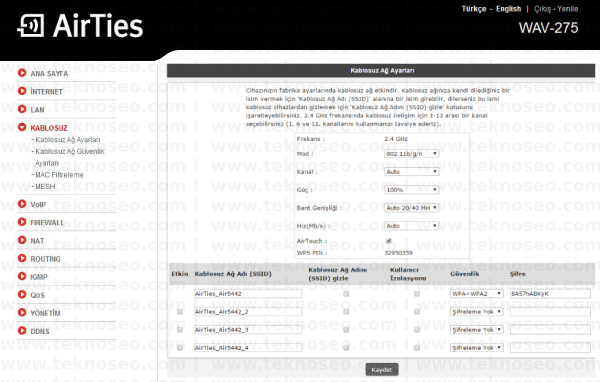Toggle the AirTouch checkbox
This screenshot has height=382, width=600.
389,241
